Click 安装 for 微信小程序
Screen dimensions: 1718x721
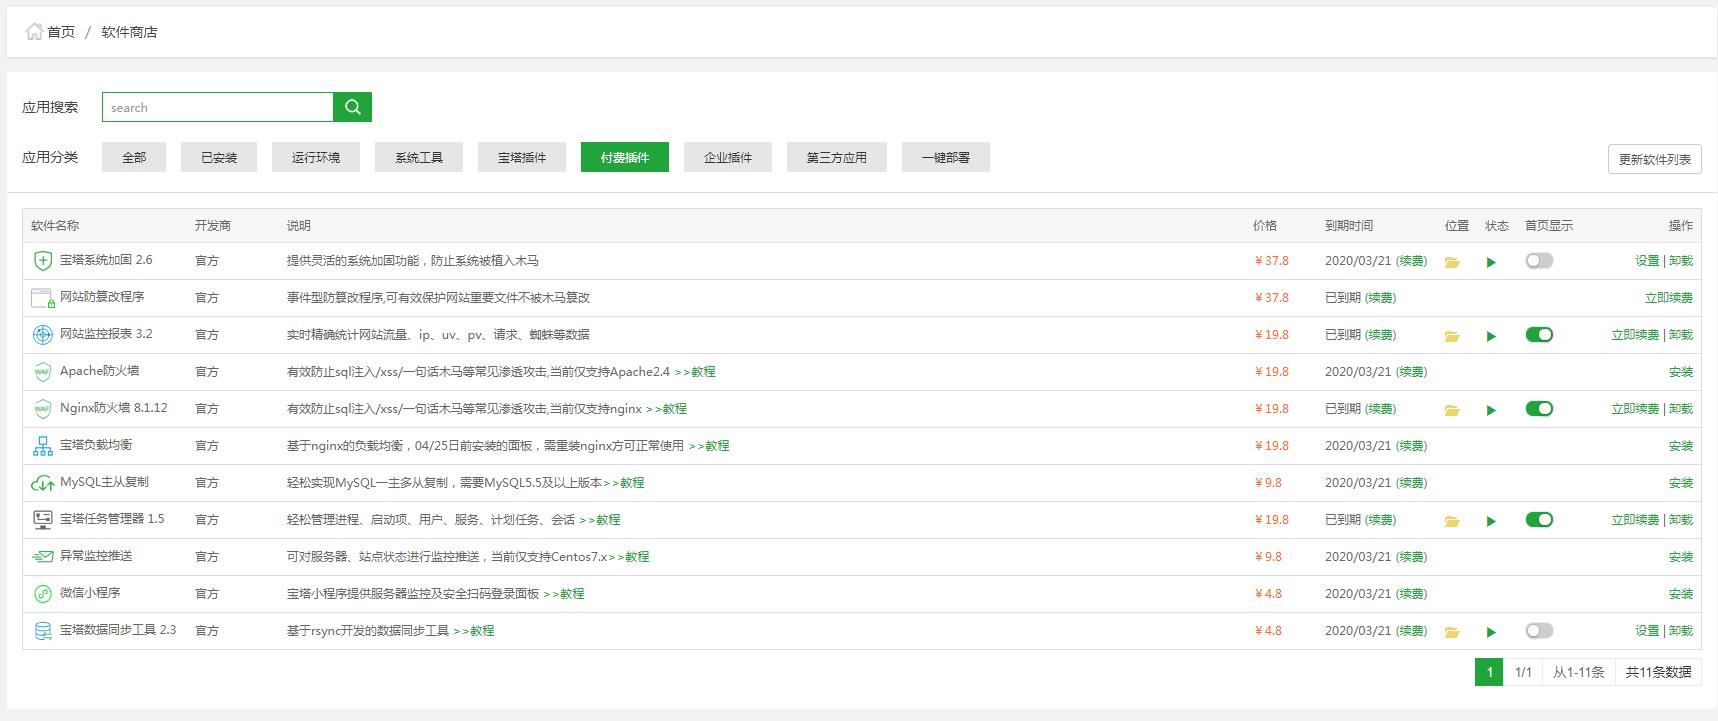pos(1681,593)
